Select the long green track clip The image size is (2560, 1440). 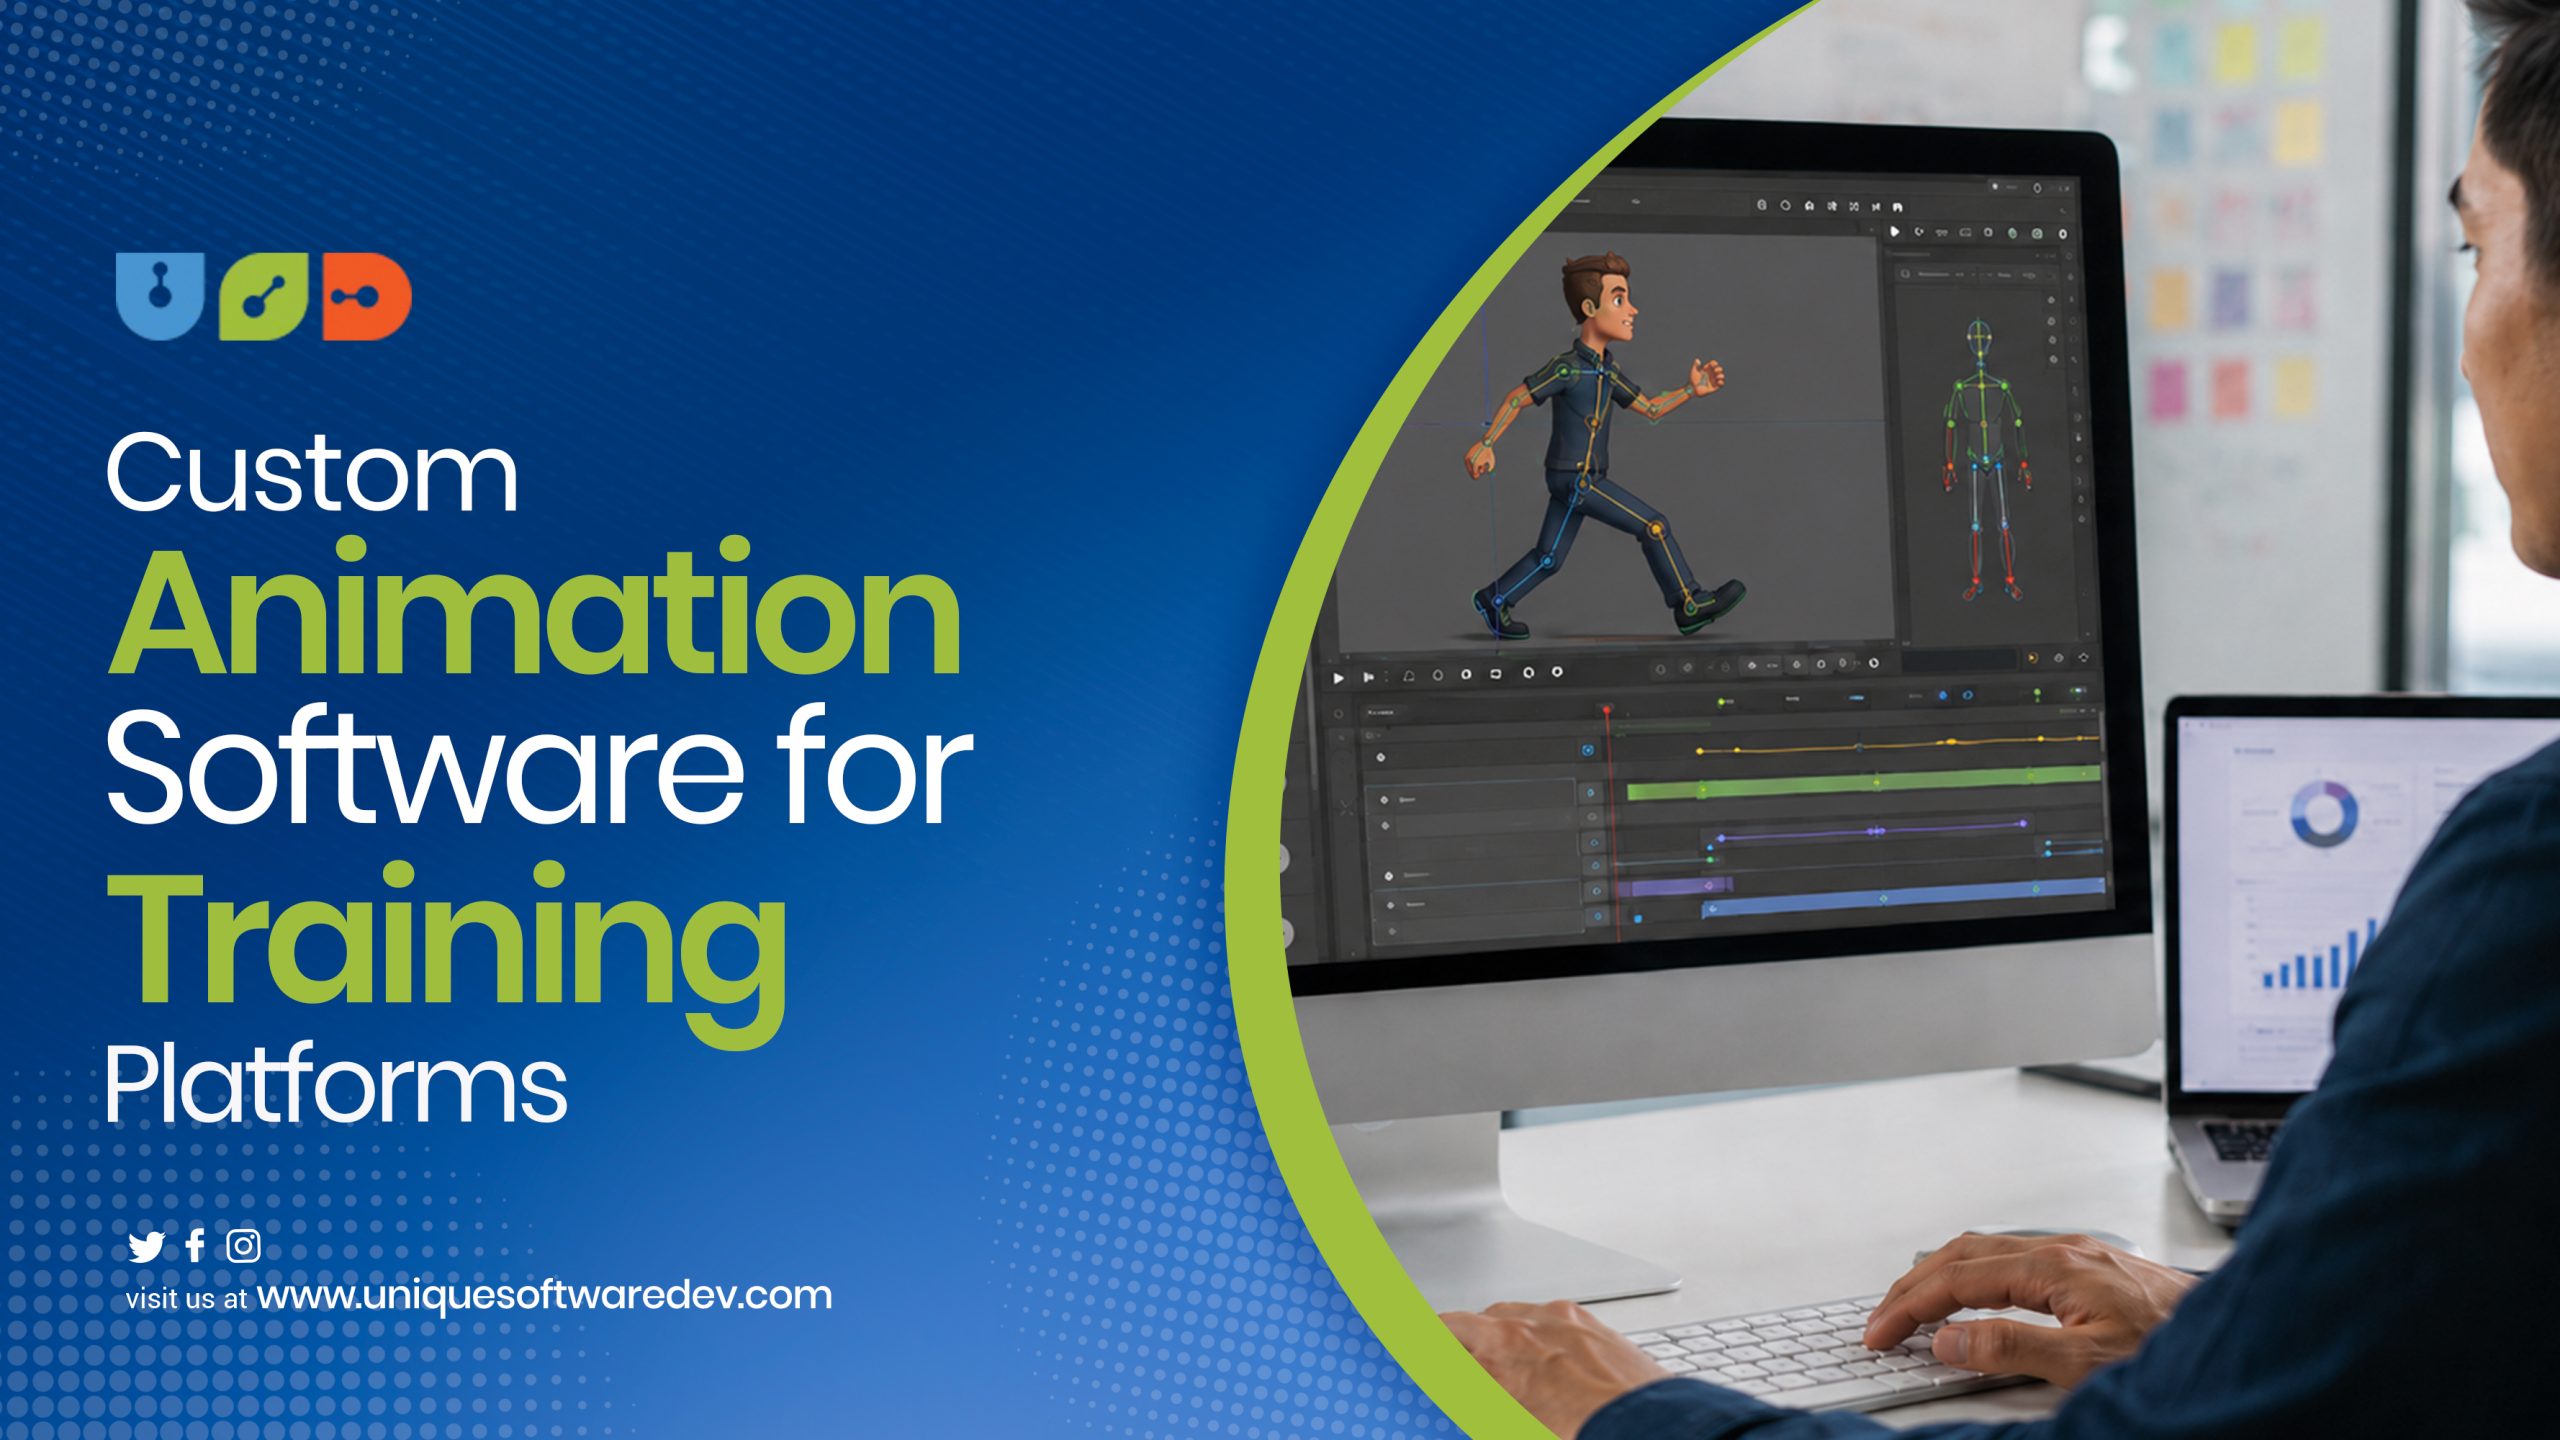1864,782
